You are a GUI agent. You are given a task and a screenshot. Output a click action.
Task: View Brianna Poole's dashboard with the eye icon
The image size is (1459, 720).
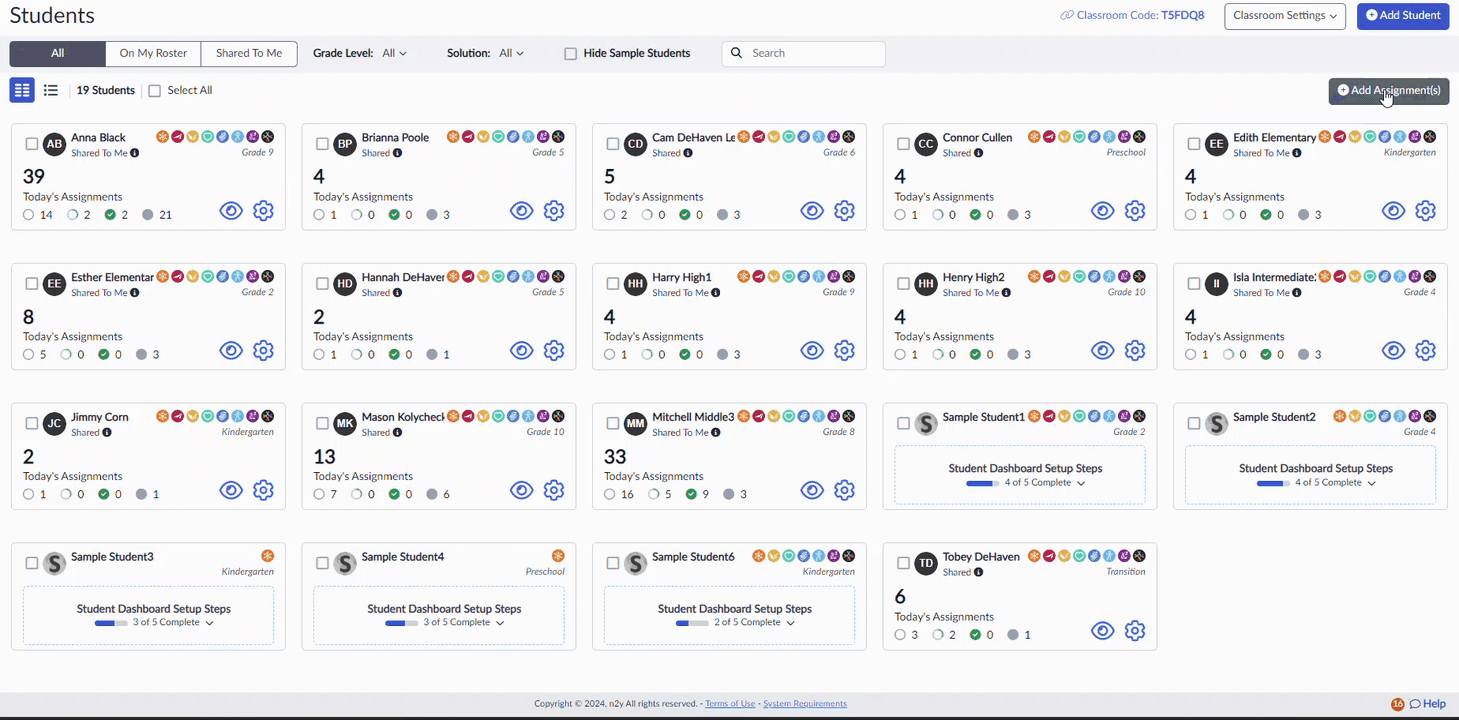[521, 211]
